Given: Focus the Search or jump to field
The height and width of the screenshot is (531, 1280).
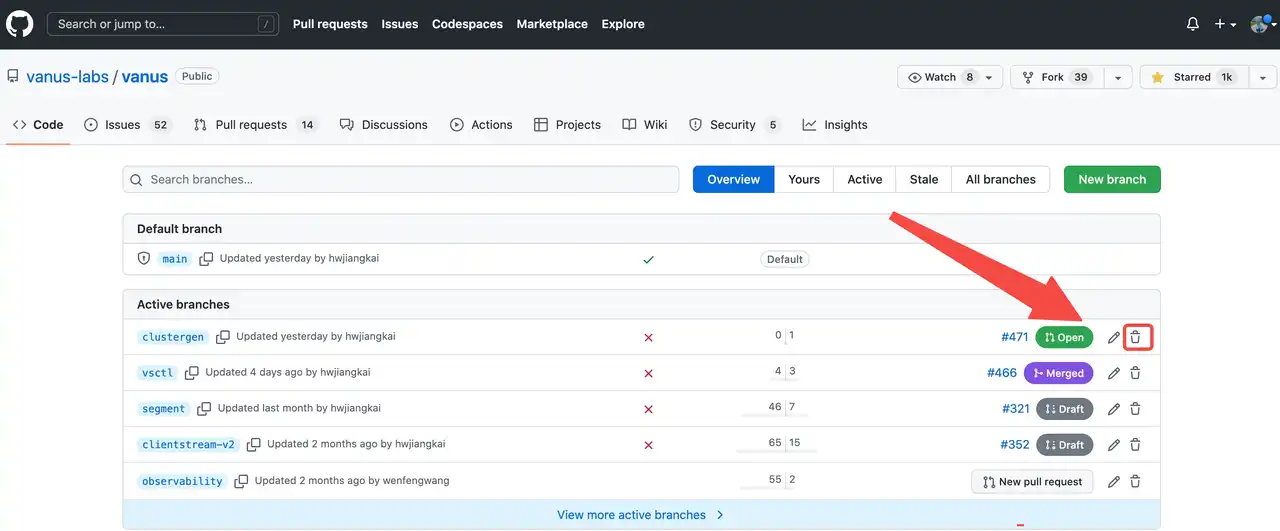Looking at the screenshot, I should [163, 24].
